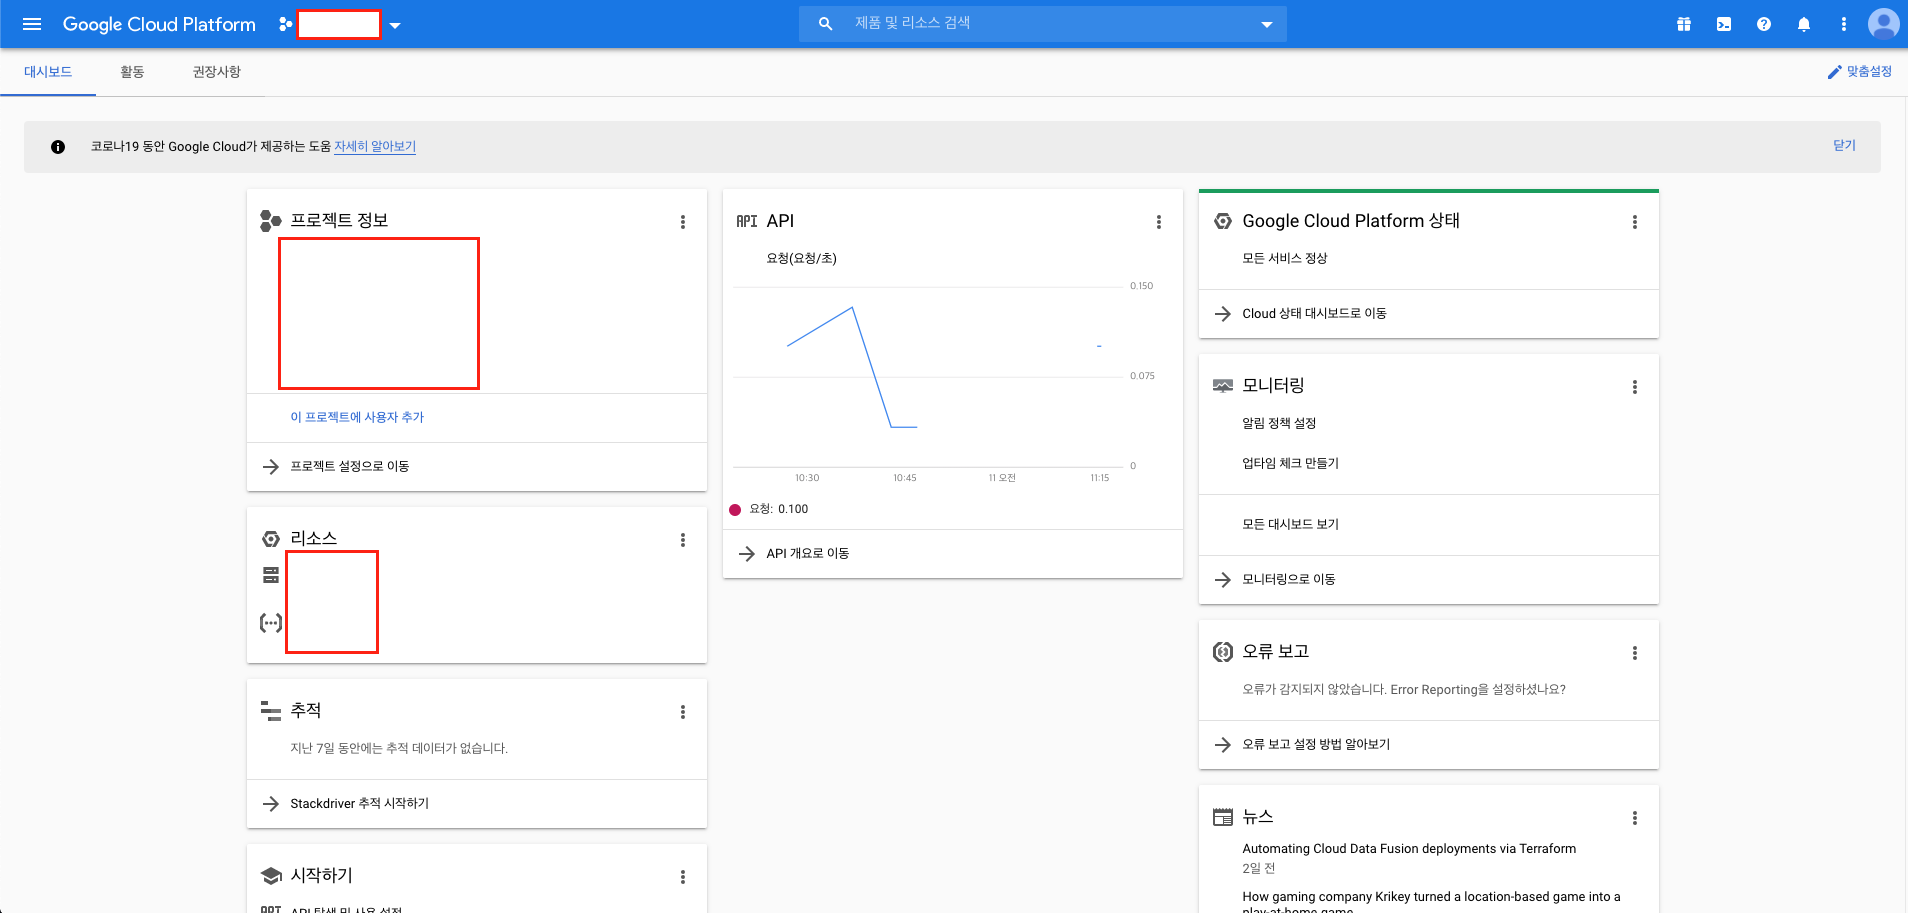The image size is (1908, 913).
Task: Click the 추적 card title icon
Action: pyautogui.click(x=271, y=711)
